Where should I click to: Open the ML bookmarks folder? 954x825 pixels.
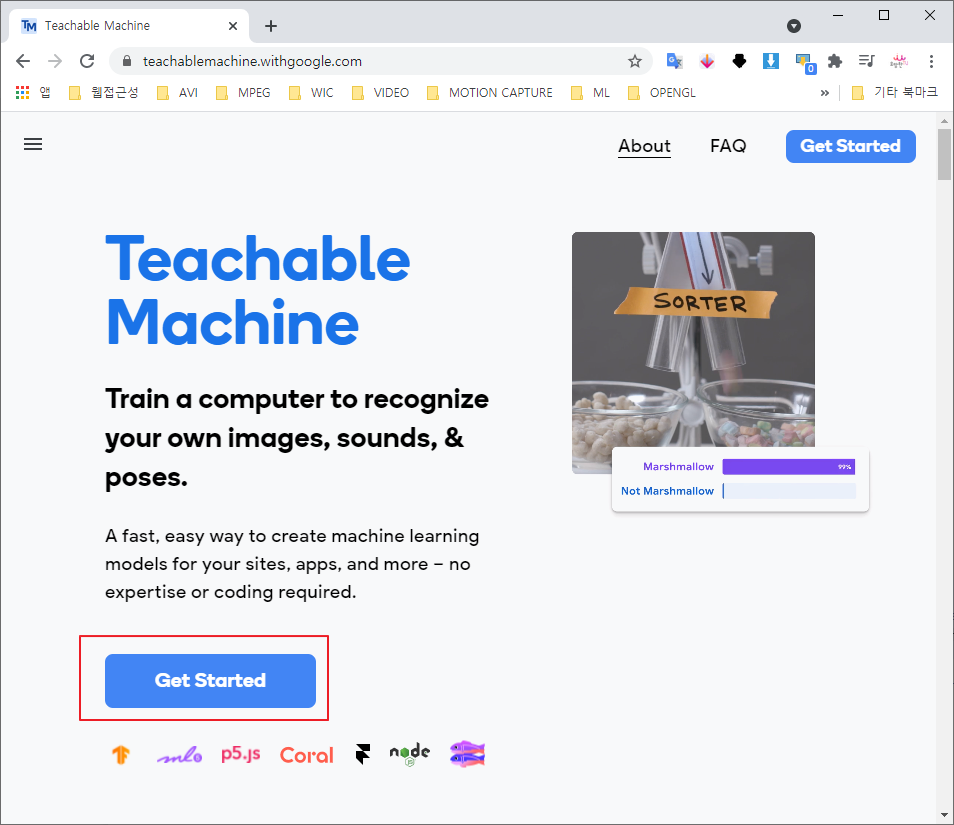pos(590,92)
